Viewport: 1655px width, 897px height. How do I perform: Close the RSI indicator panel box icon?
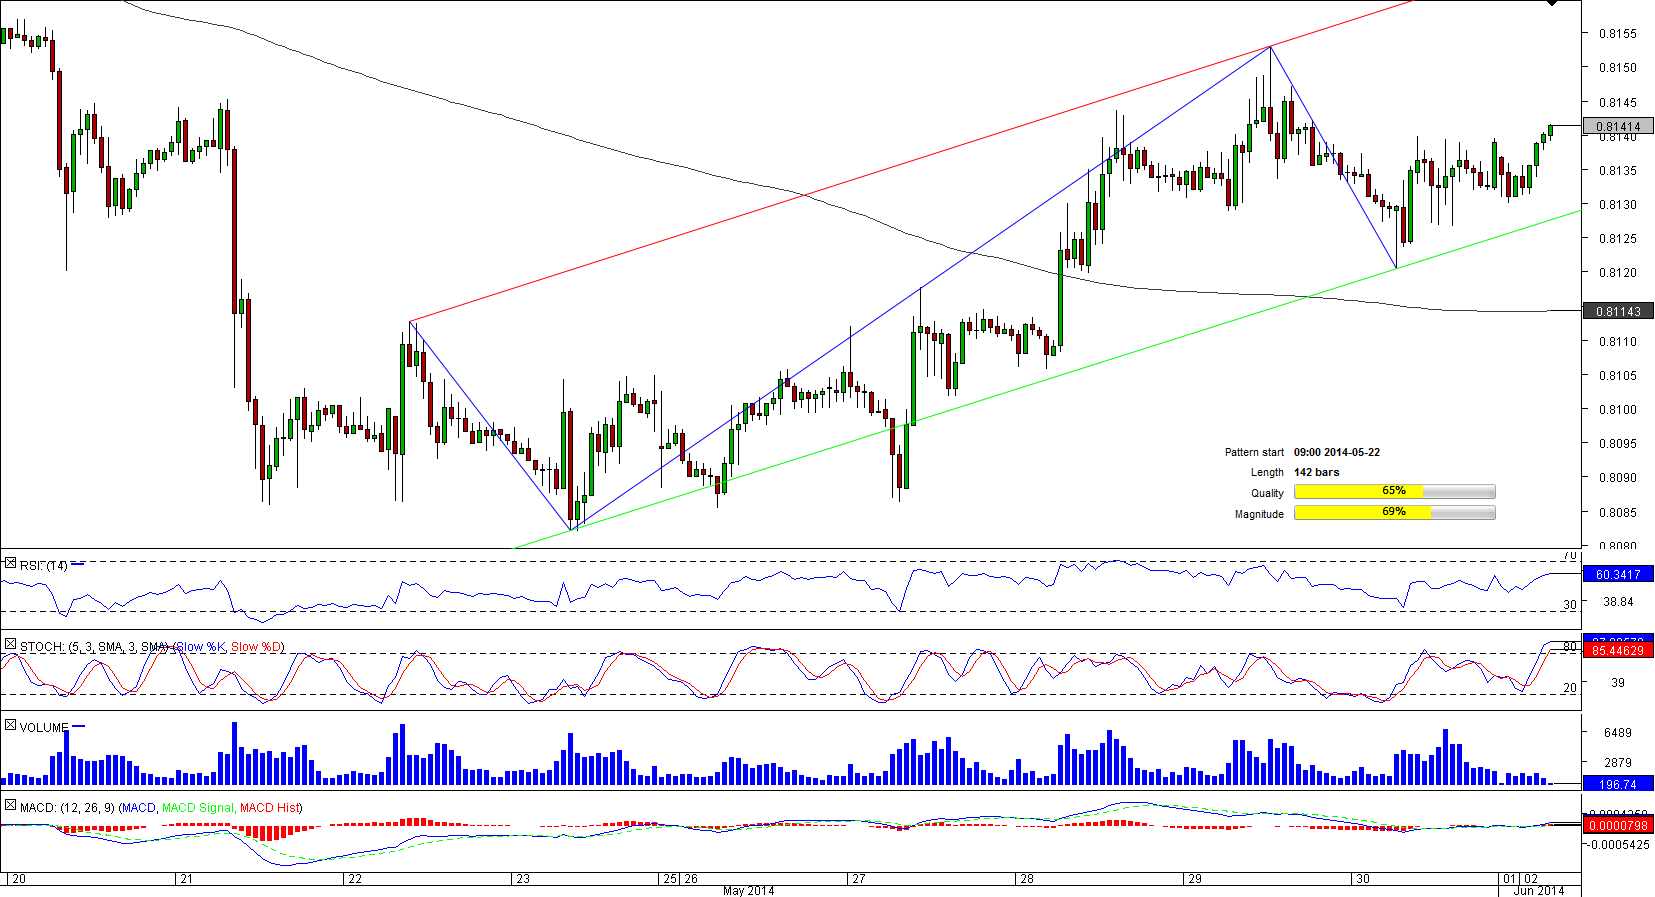[10, 564]
